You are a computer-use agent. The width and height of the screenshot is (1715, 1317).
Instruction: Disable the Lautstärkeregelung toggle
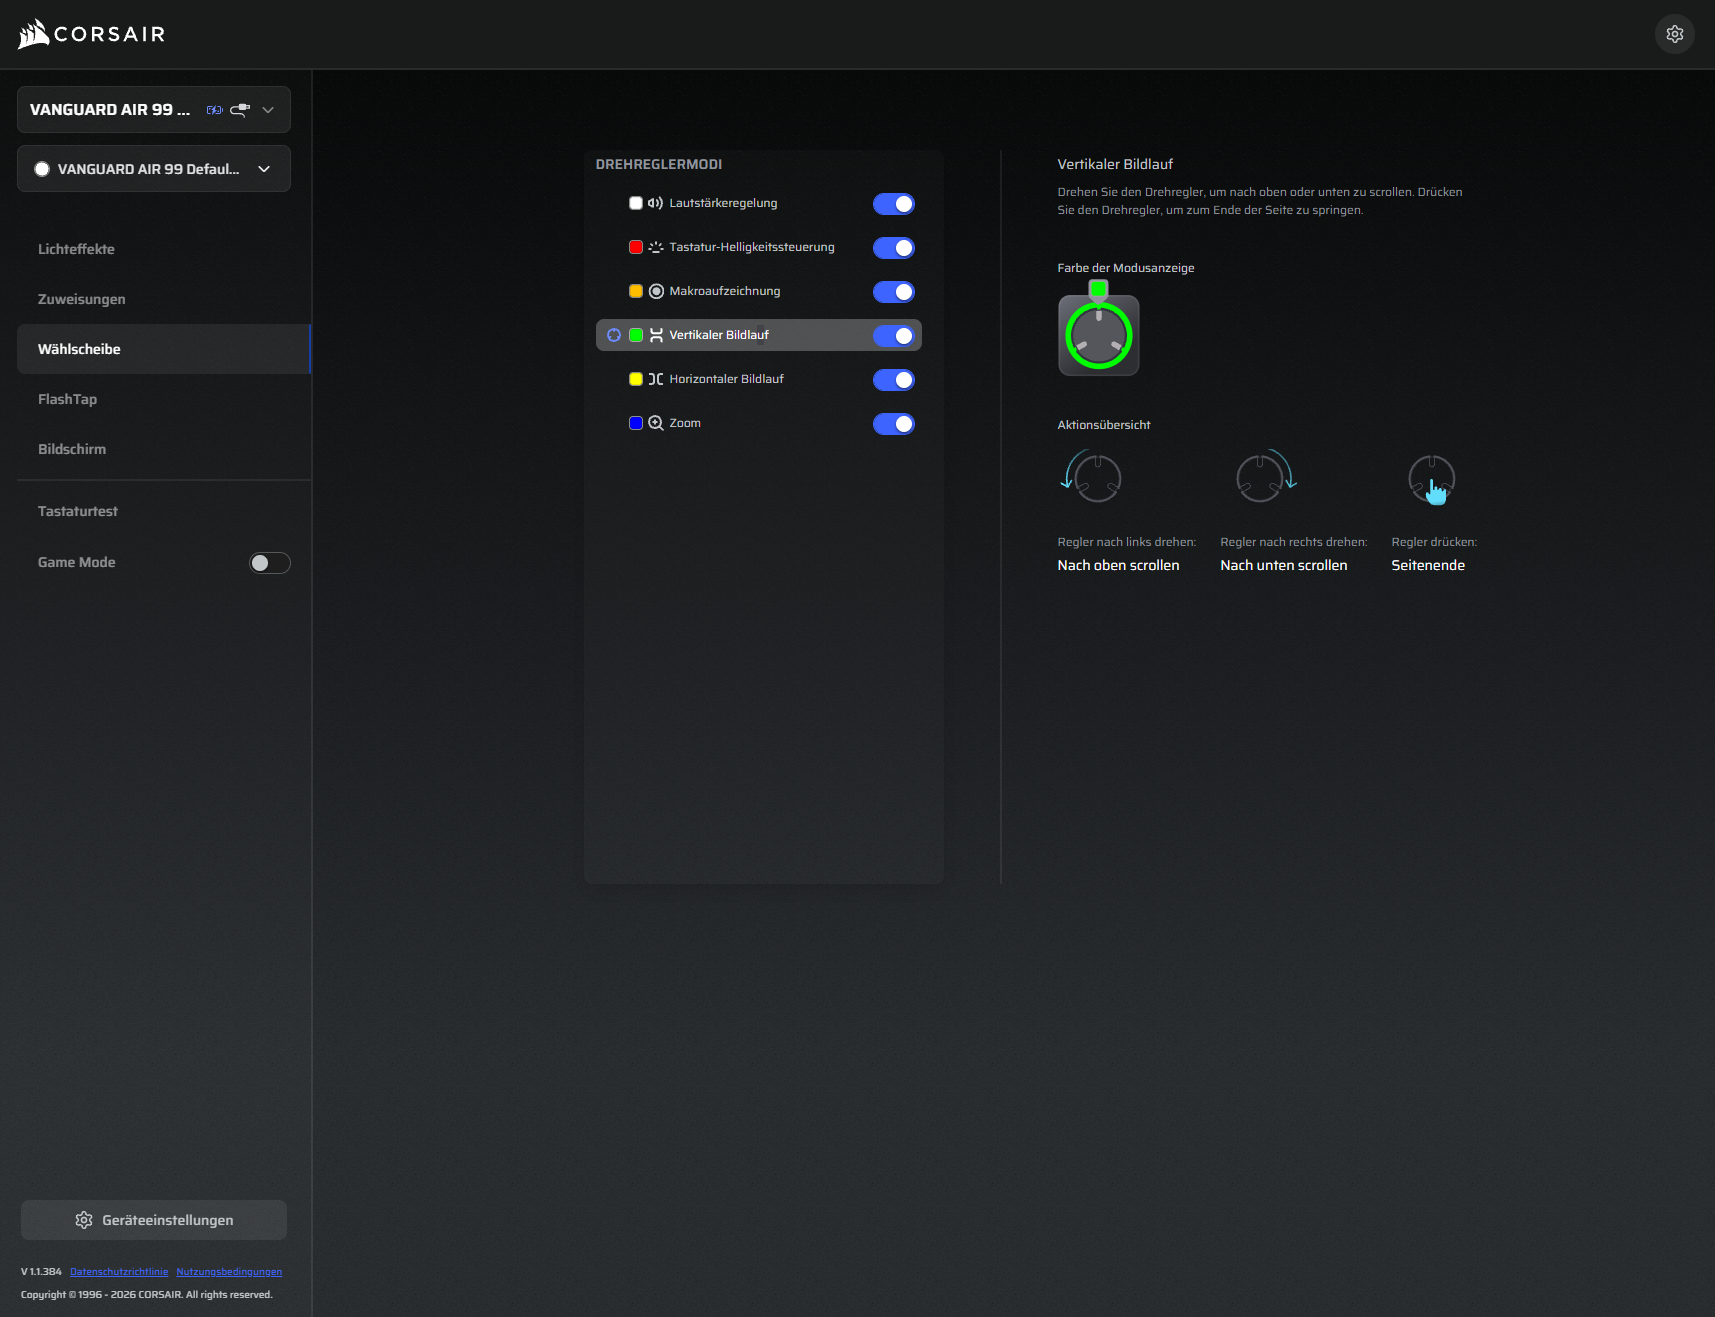pos(893,204)
